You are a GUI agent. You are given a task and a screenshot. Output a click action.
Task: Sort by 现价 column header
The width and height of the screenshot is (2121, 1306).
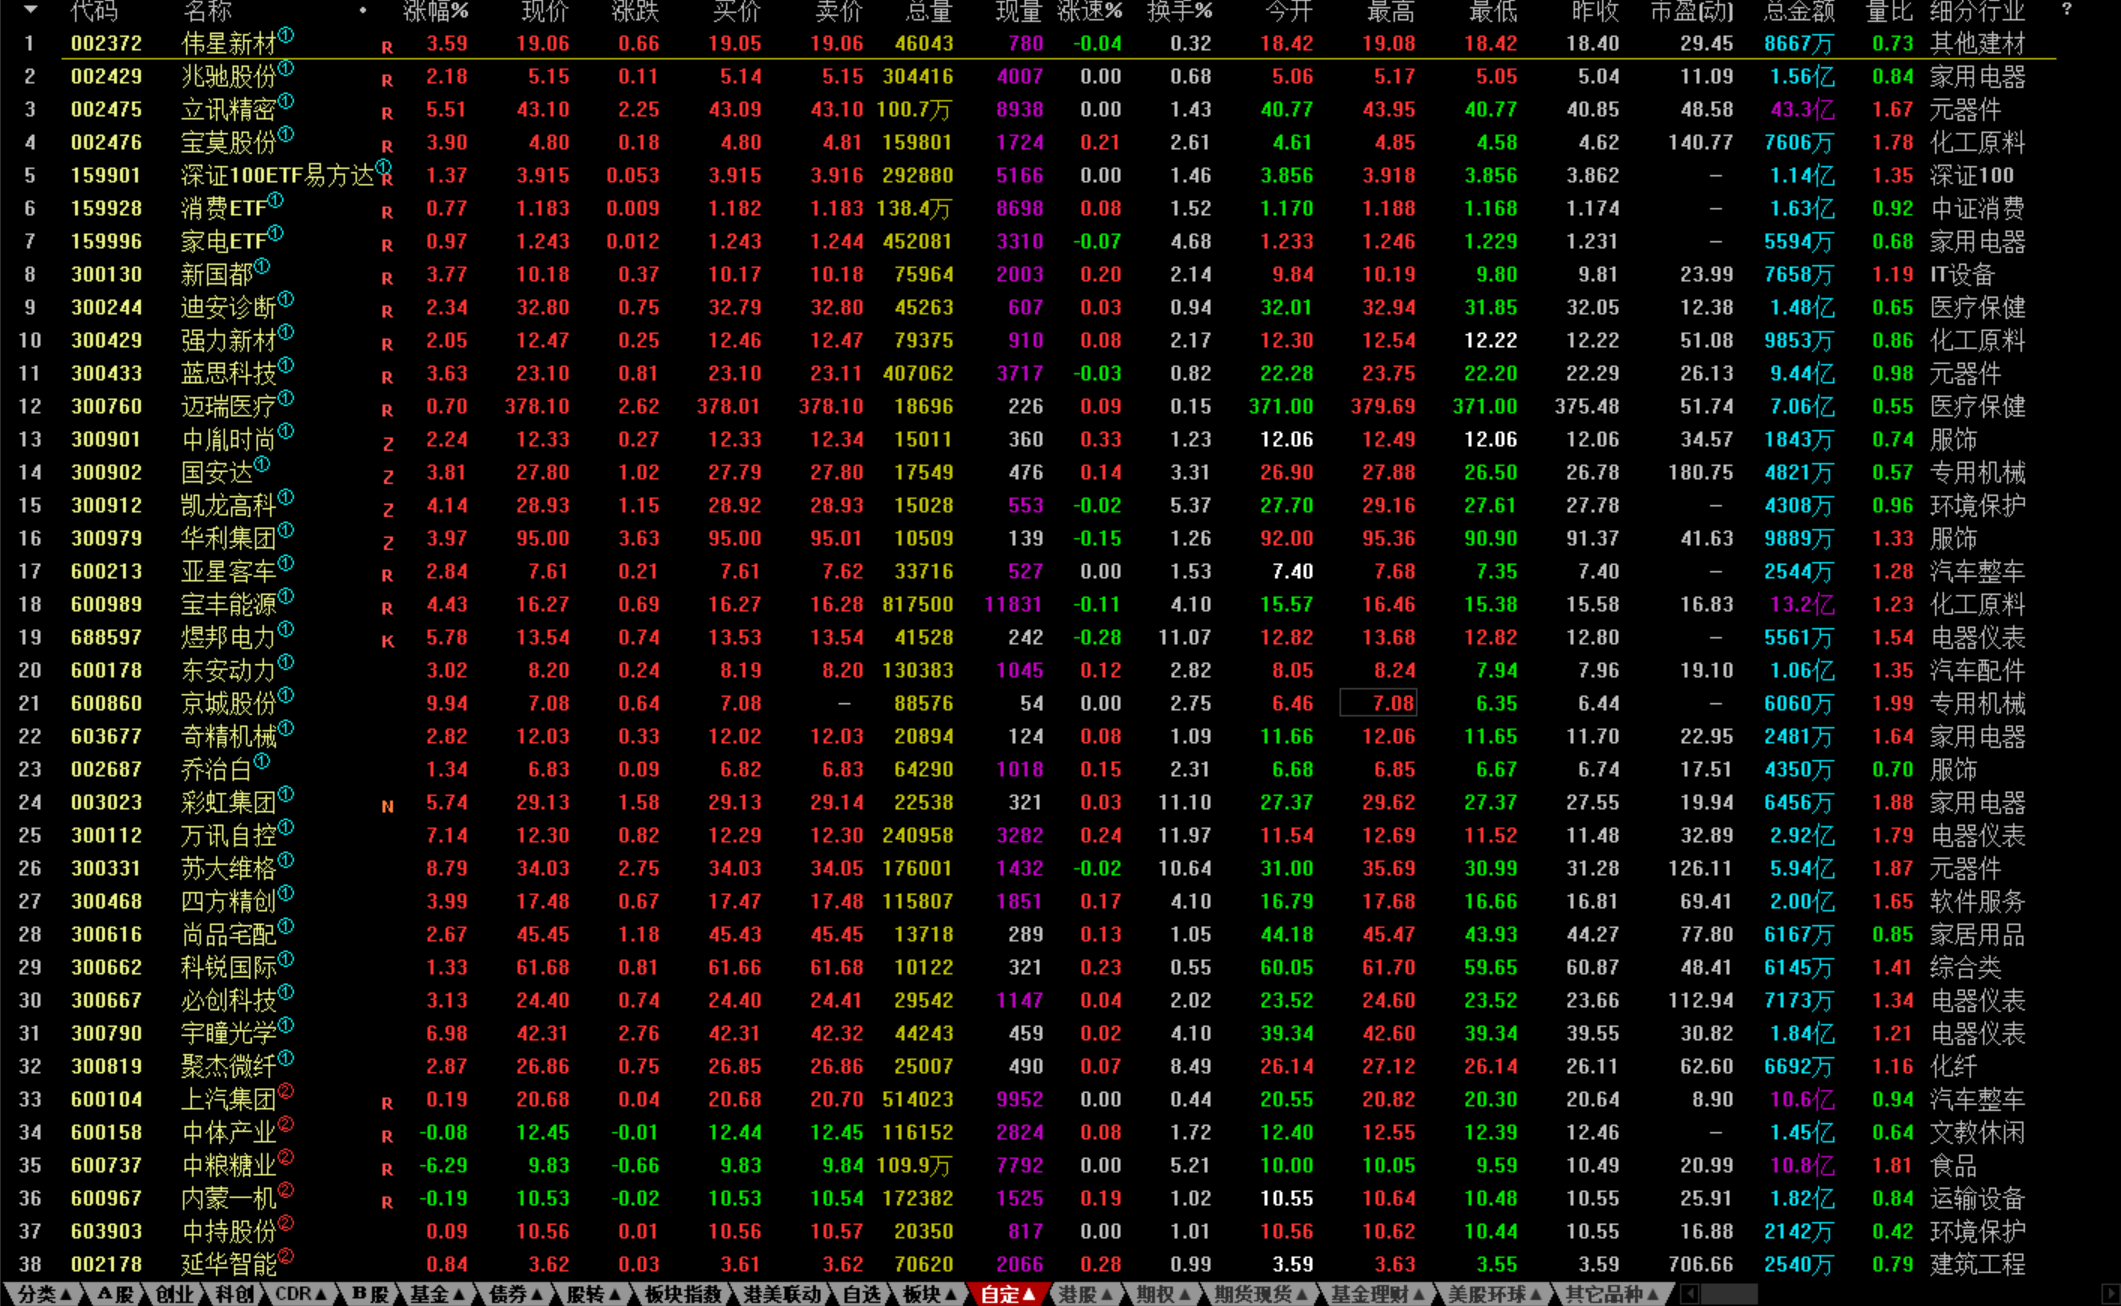[x=545, y=11]
